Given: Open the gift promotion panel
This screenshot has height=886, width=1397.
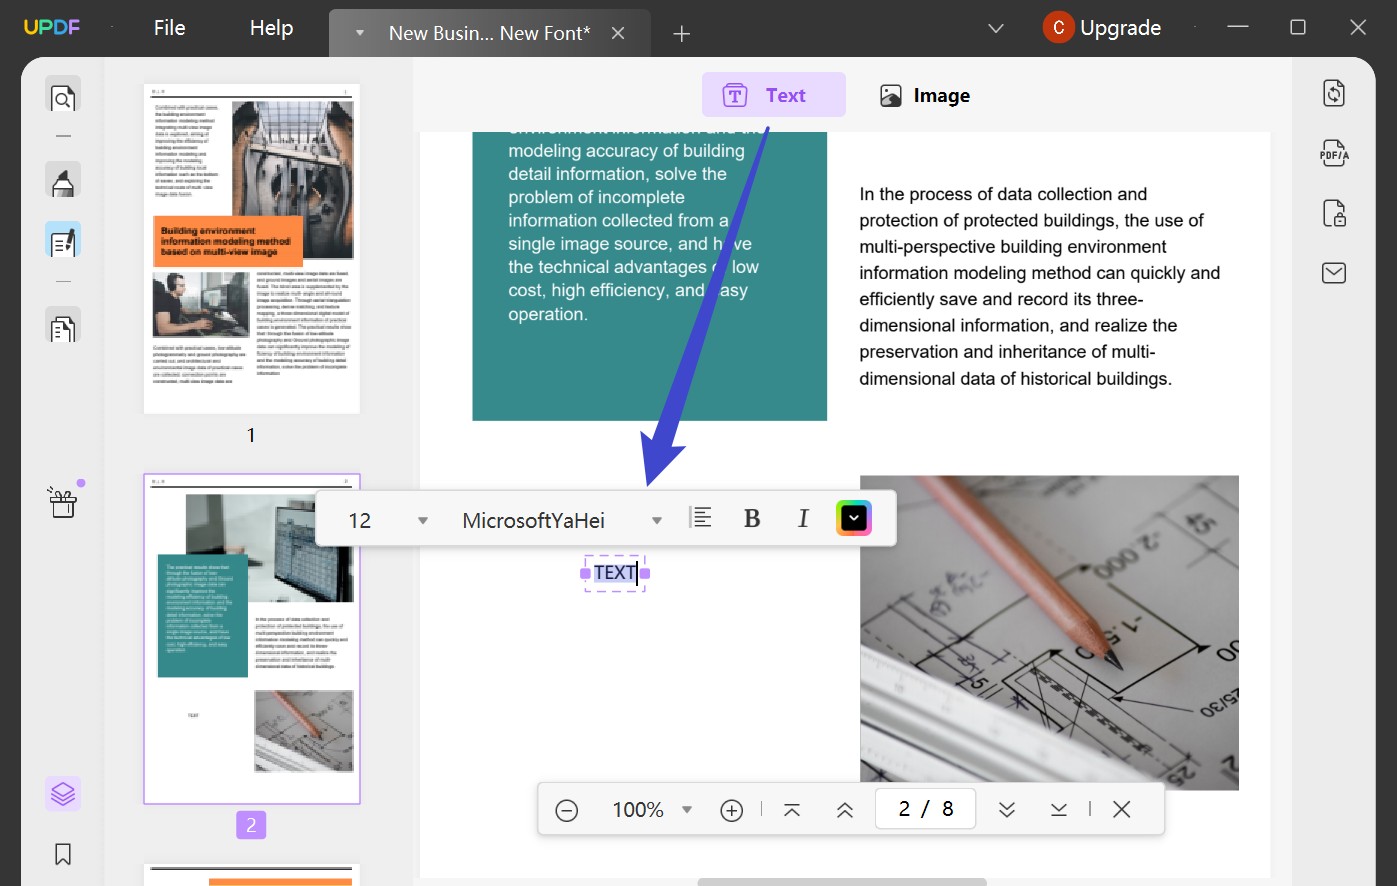Looking at the screenshot, I should (63, 502).
